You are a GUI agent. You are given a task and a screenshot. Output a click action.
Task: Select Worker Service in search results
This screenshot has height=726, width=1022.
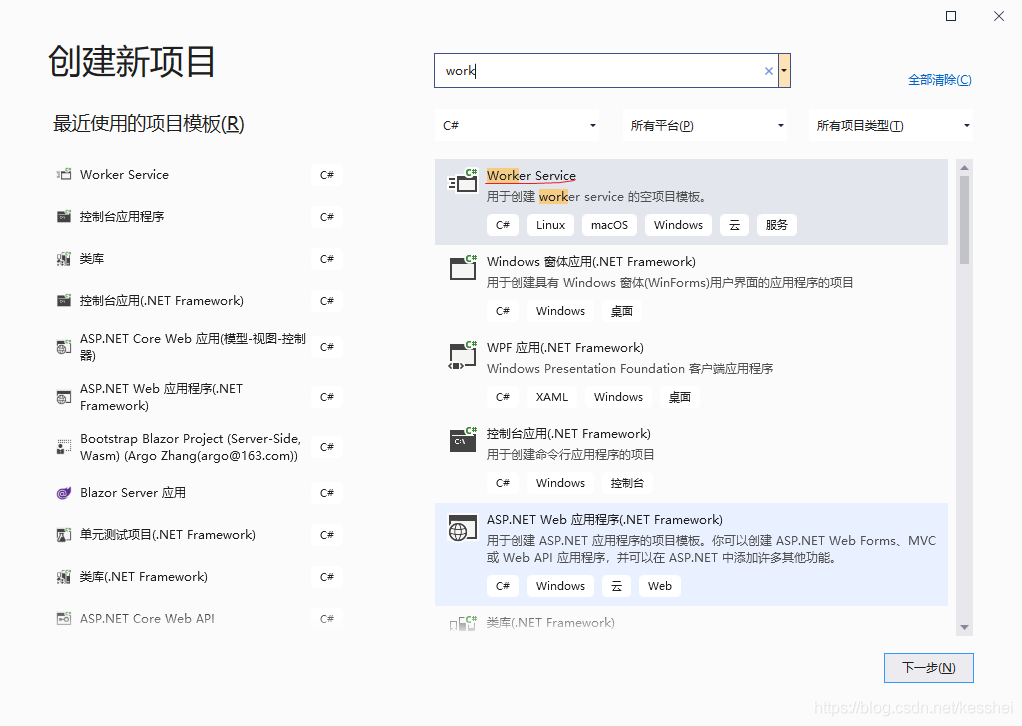(691, 202)
